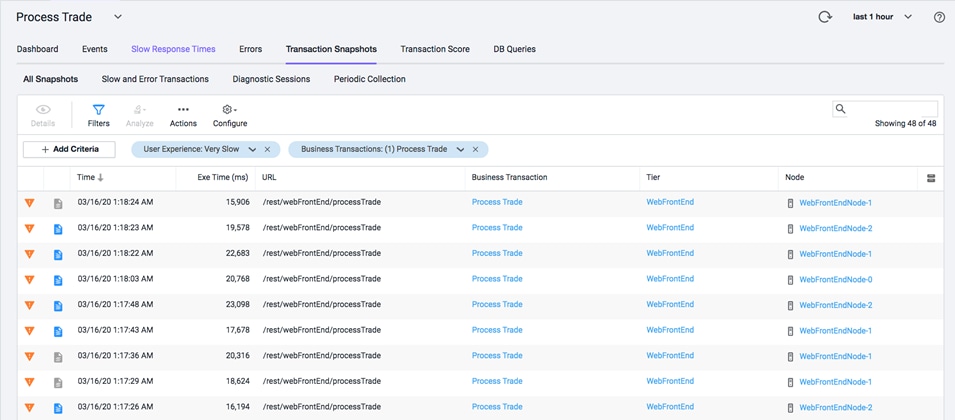The image size is (955, 420).
Task: Click the blue snapshot document icon for 1:18:23 AM
Action: [58, 229]
